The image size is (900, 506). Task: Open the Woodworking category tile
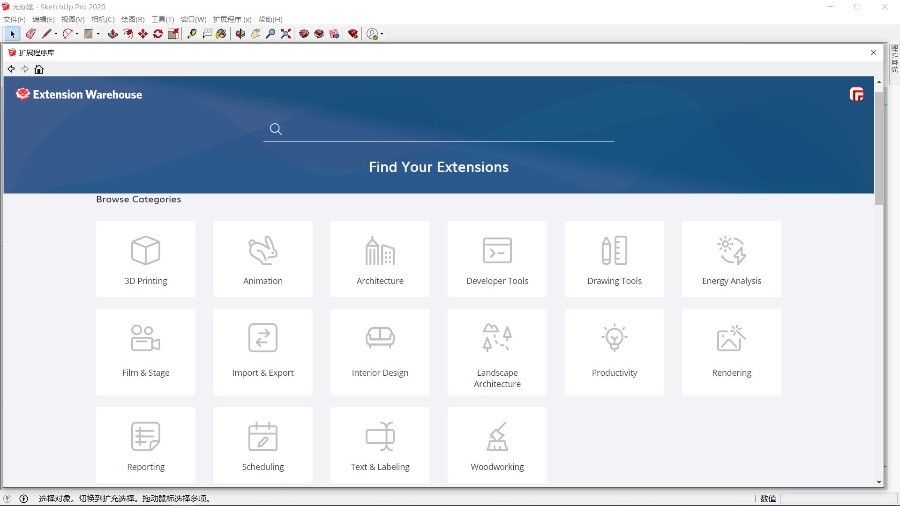pyautogui.click(x=497, y=445)
